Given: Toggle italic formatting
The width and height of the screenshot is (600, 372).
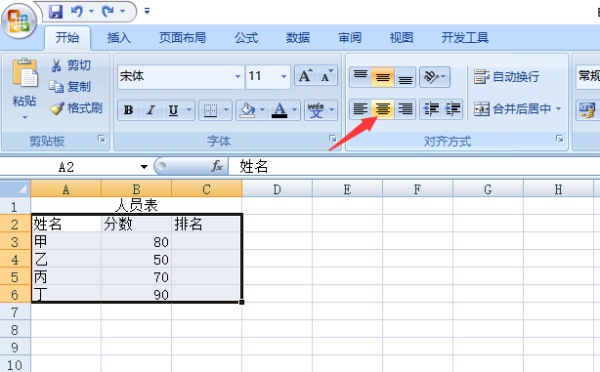Looking at the screenshot, I should (151, 110).
